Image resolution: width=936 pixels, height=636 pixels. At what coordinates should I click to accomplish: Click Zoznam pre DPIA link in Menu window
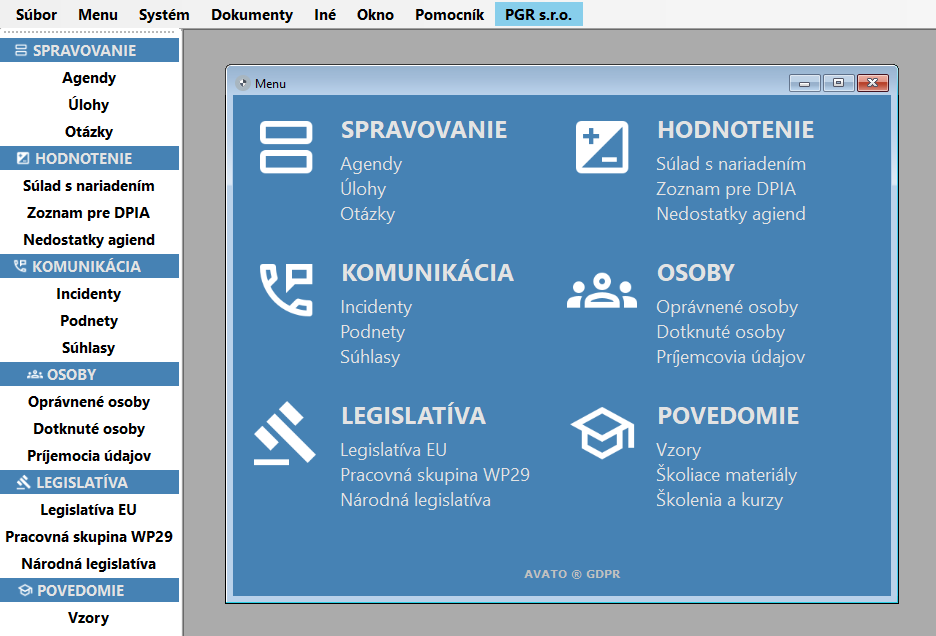click(x=726, y=189)
